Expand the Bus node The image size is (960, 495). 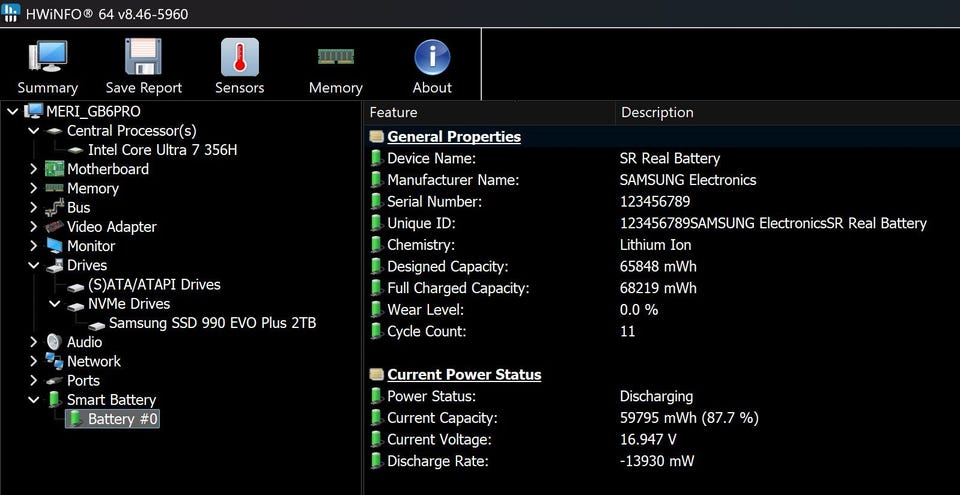tap(34, 208)
